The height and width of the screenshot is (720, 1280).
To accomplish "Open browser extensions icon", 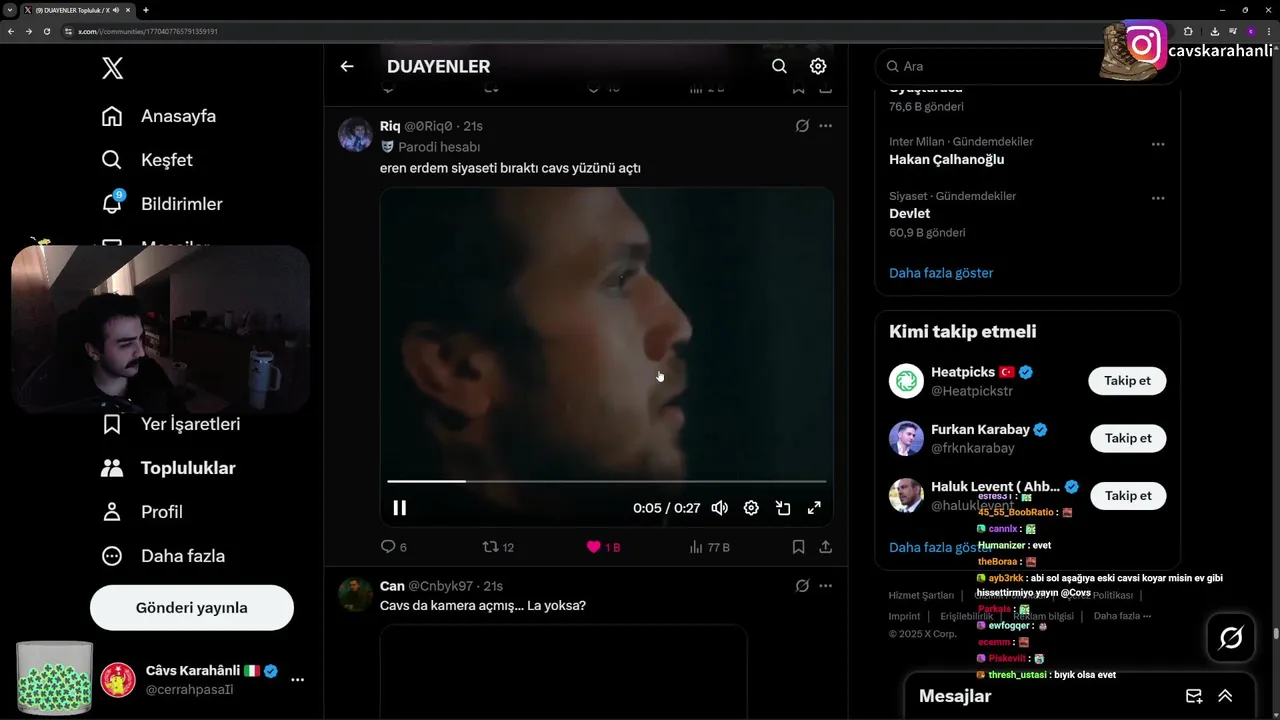I will (1189, 31).
